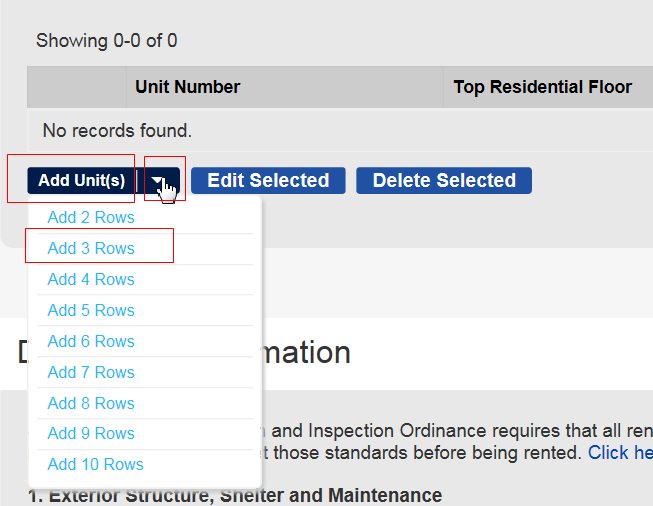Open the 'Click here' link in the ordinance text
This screenshot has height=506, width=653.
tap(620, 453)
